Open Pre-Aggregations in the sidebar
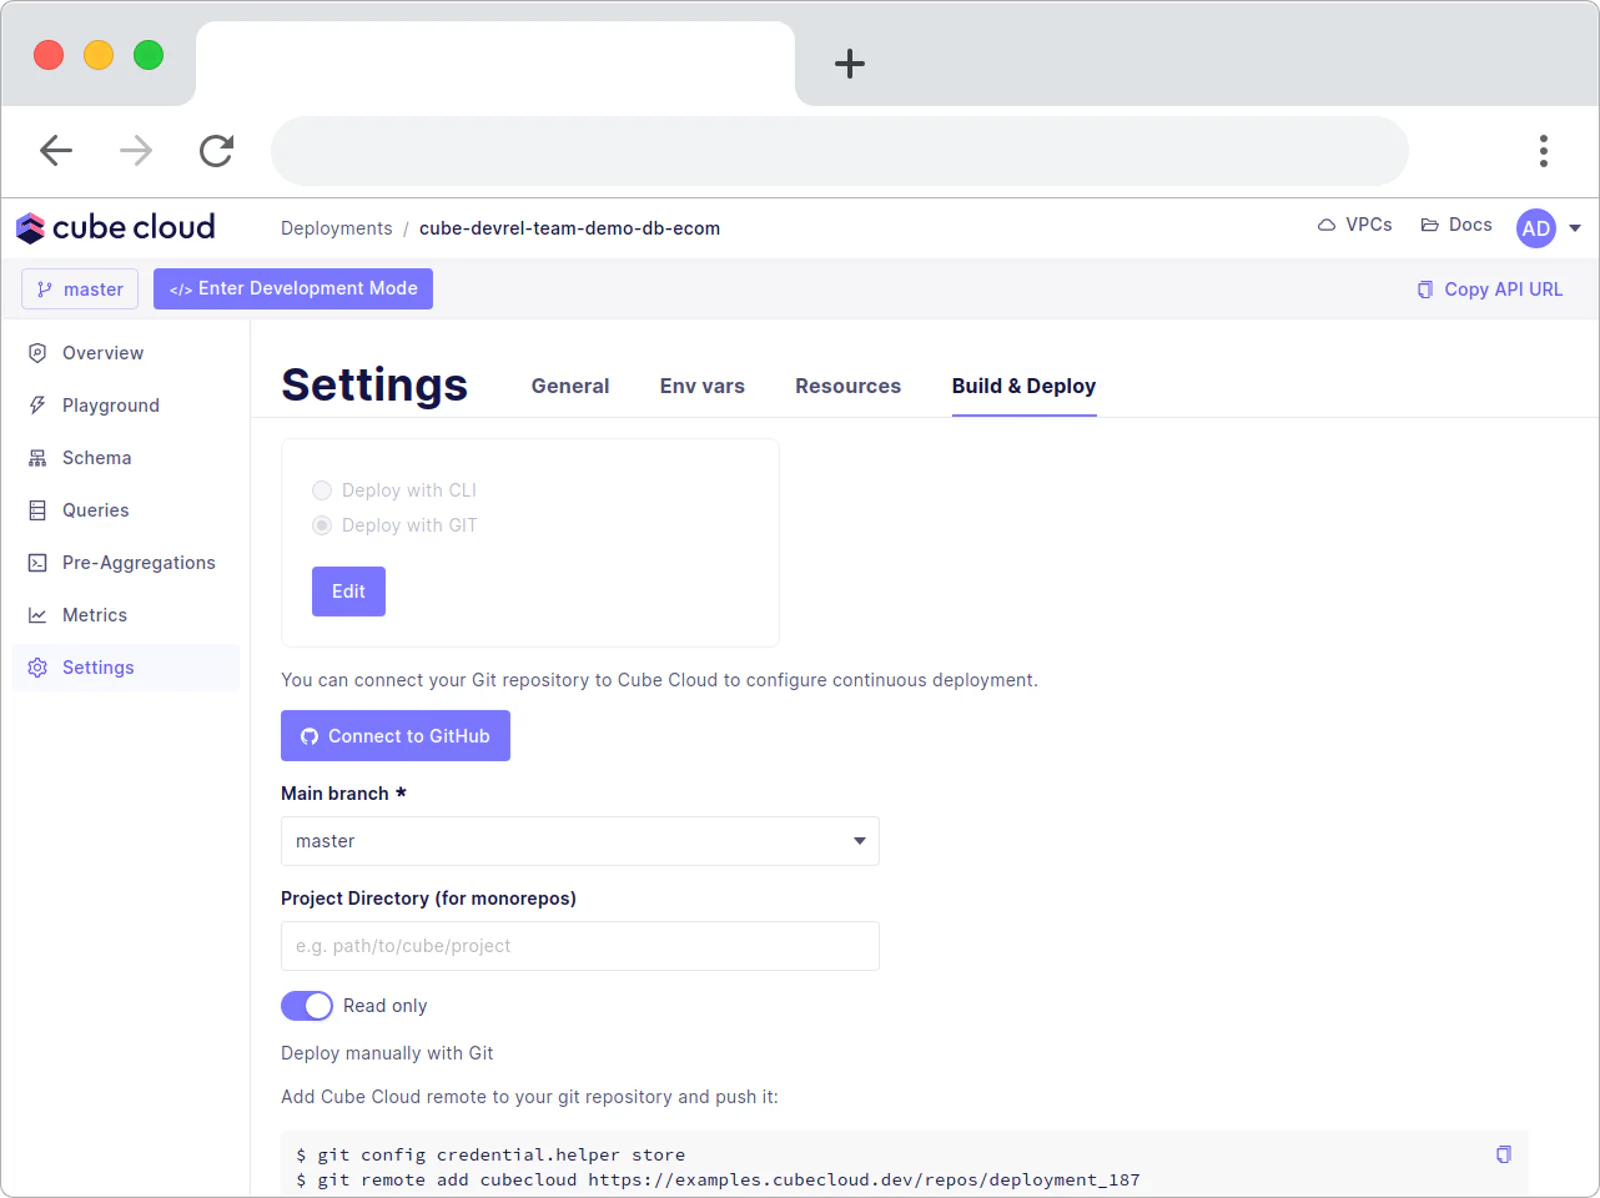This screenshot has width=1600, height=1198. pos(126,563)
